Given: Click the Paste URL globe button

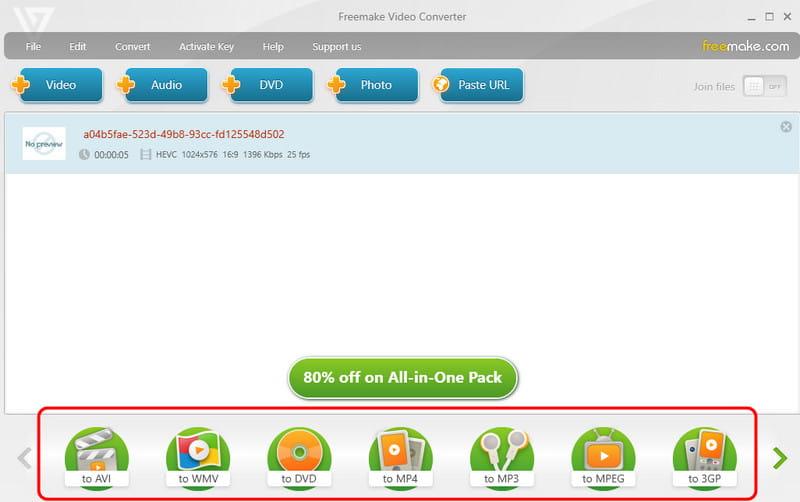Looking at the screenshot, I should click(477, 85).
